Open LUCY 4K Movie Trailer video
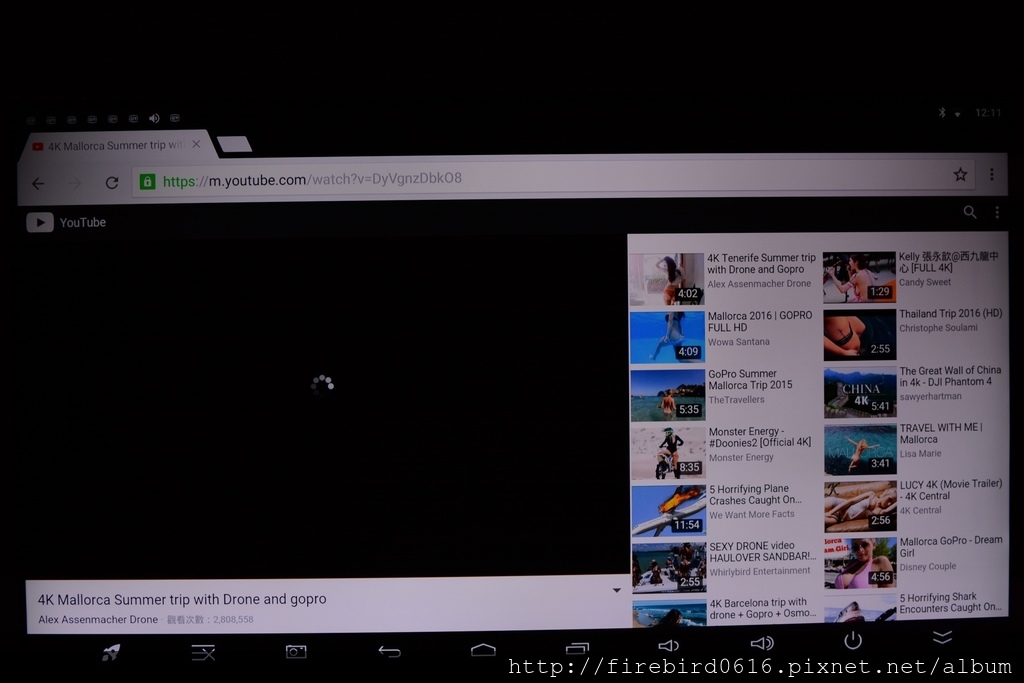The height and width of the screenshot is (683, 1024). coord(951,490)
